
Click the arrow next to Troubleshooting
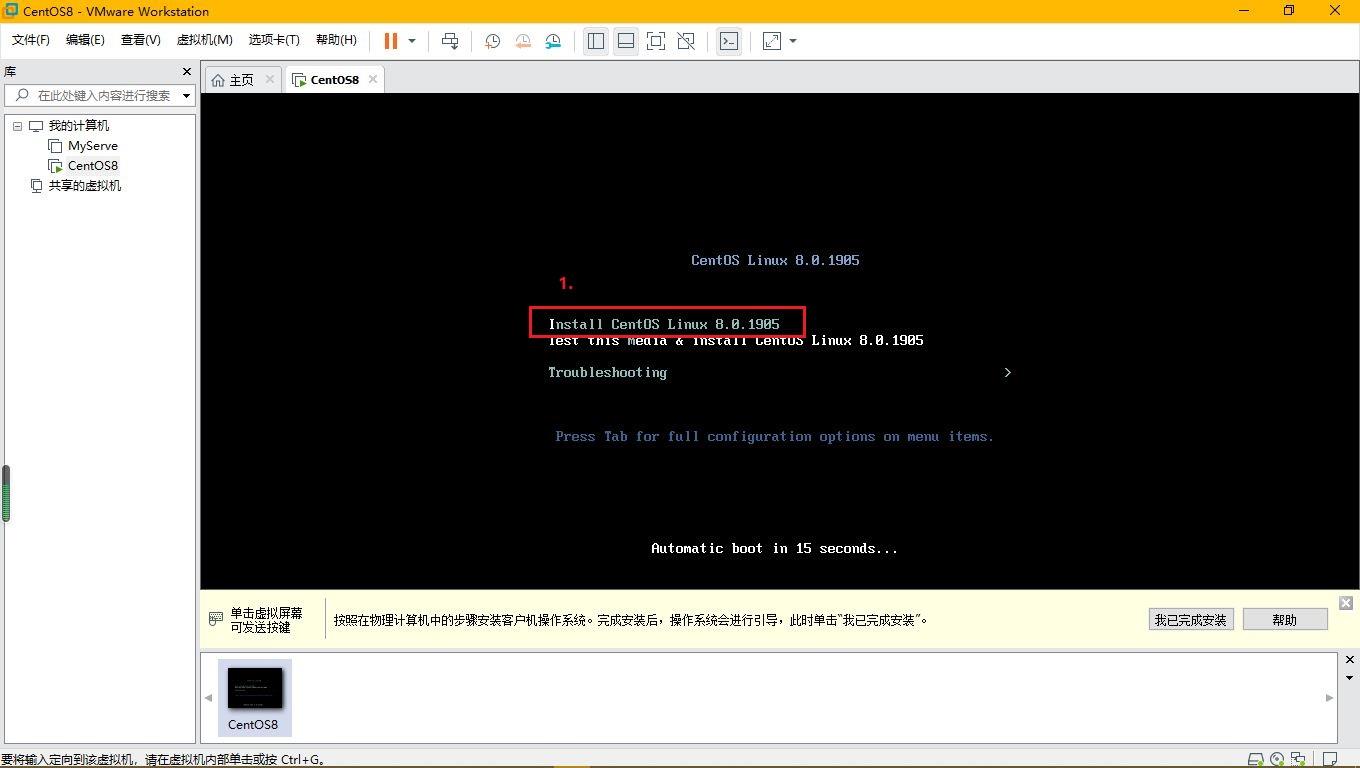[x=1007, y=372]
